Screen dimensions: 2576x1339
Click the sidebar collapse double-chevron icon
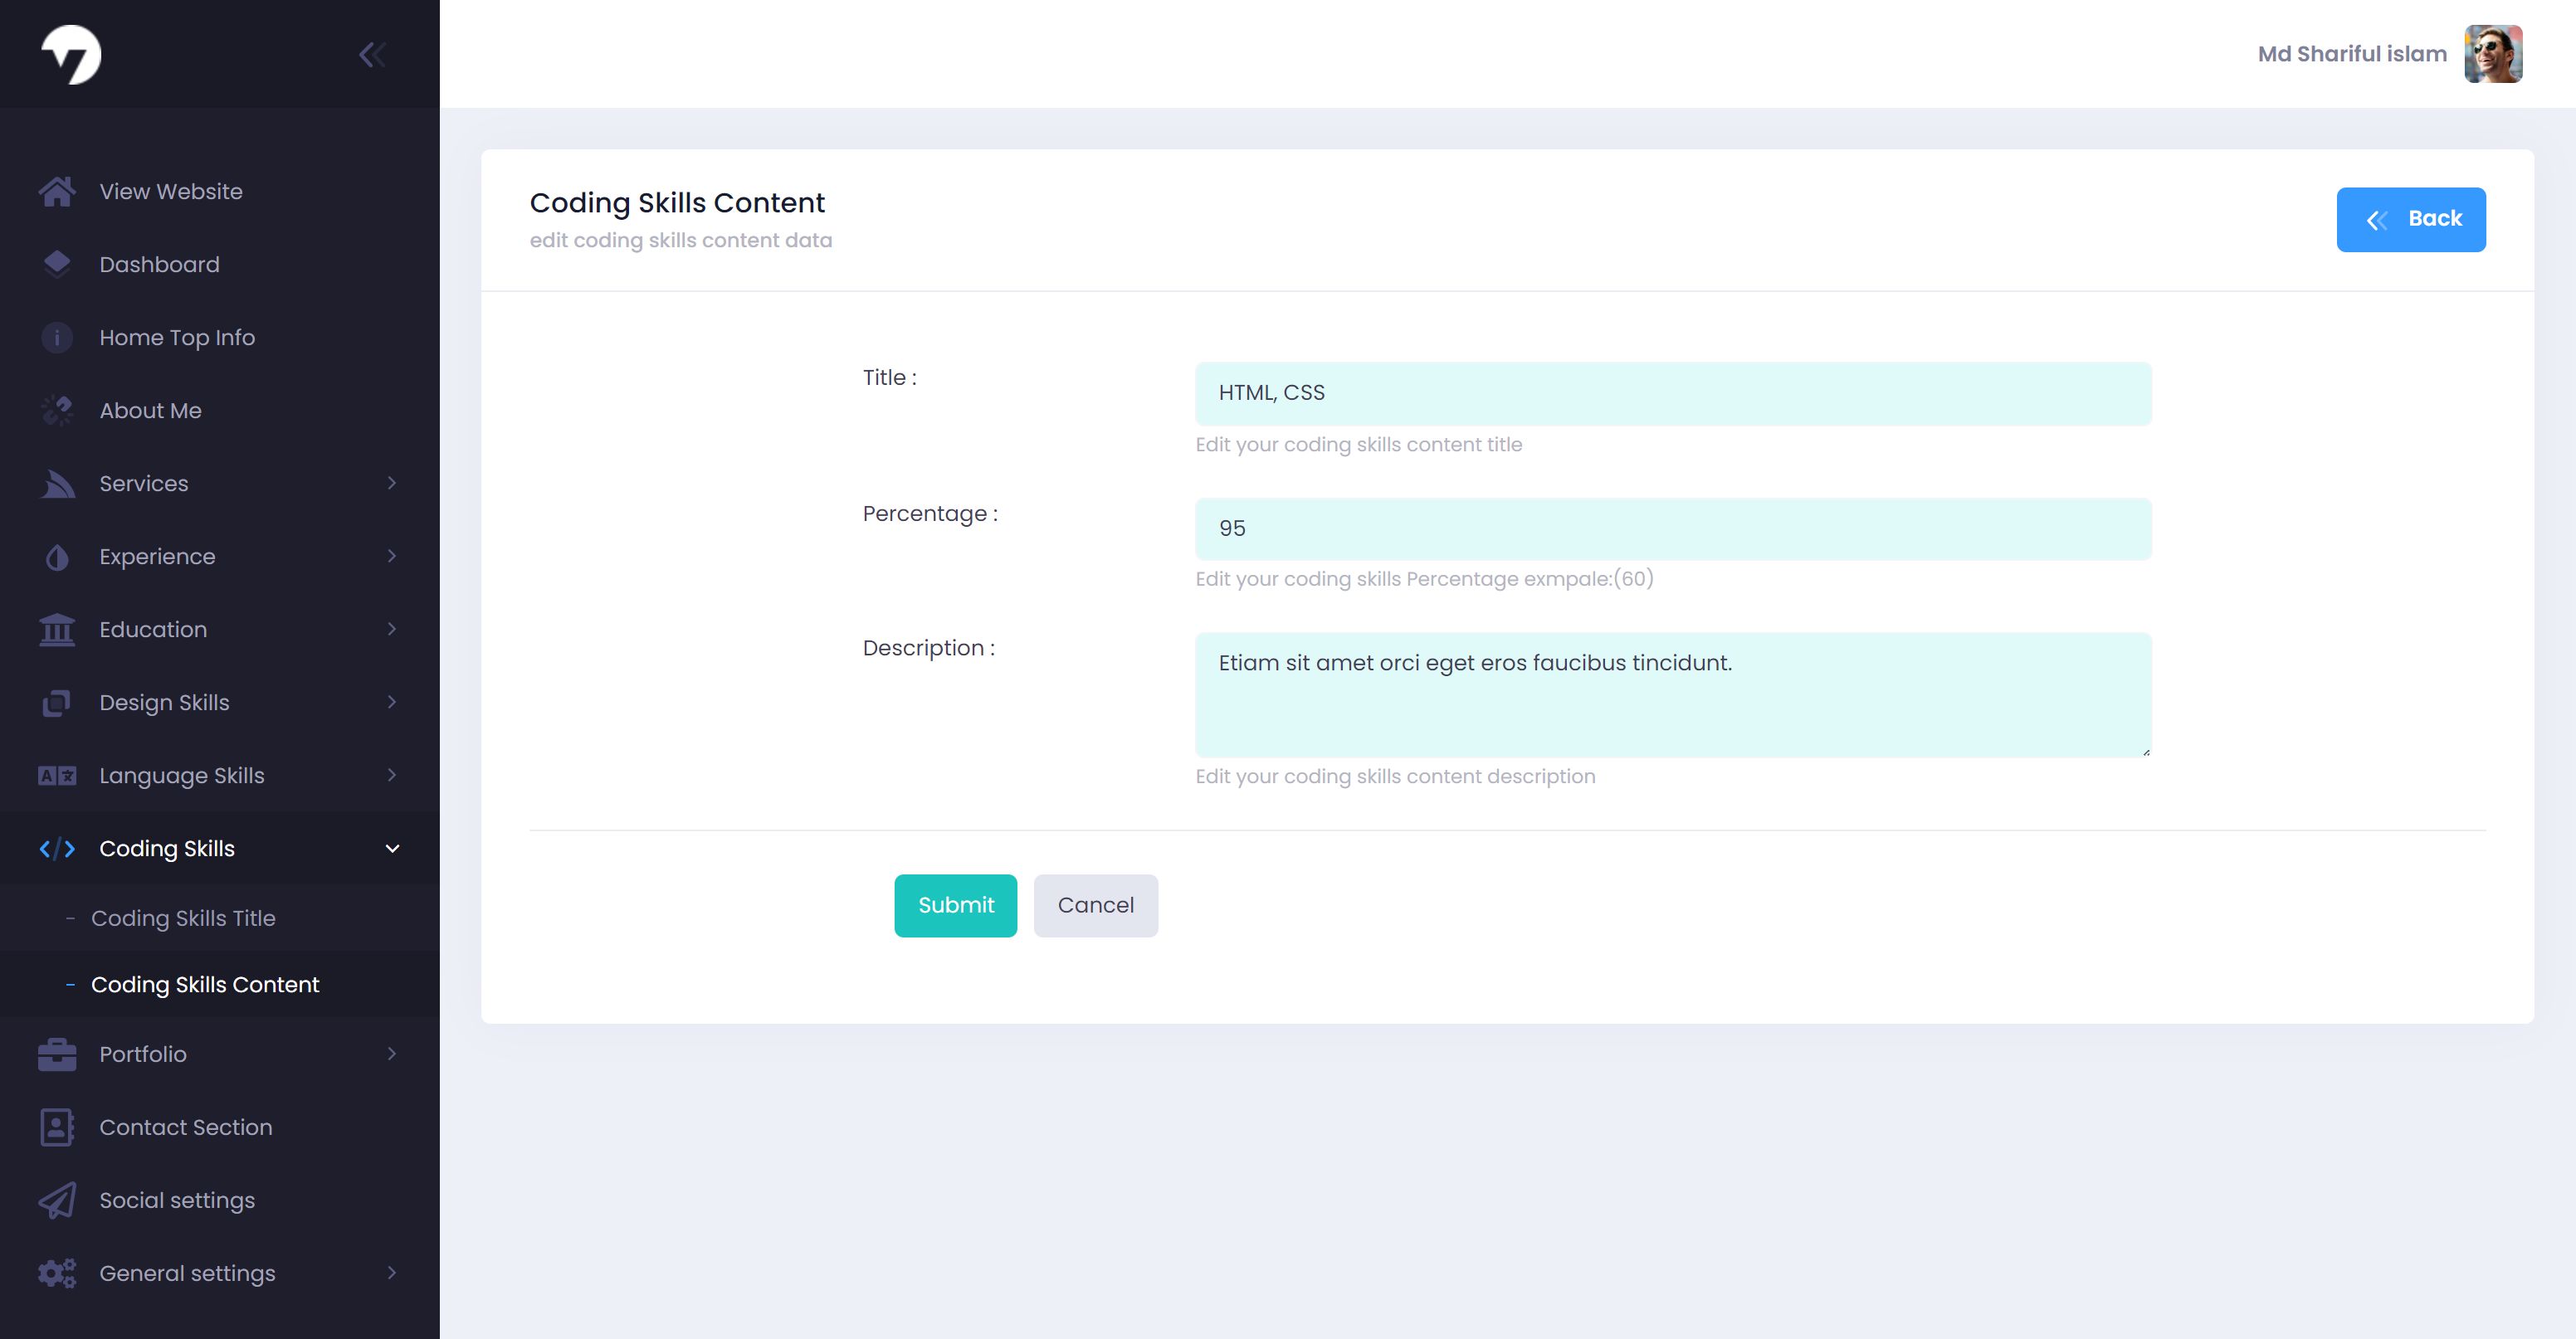point(372,54)
